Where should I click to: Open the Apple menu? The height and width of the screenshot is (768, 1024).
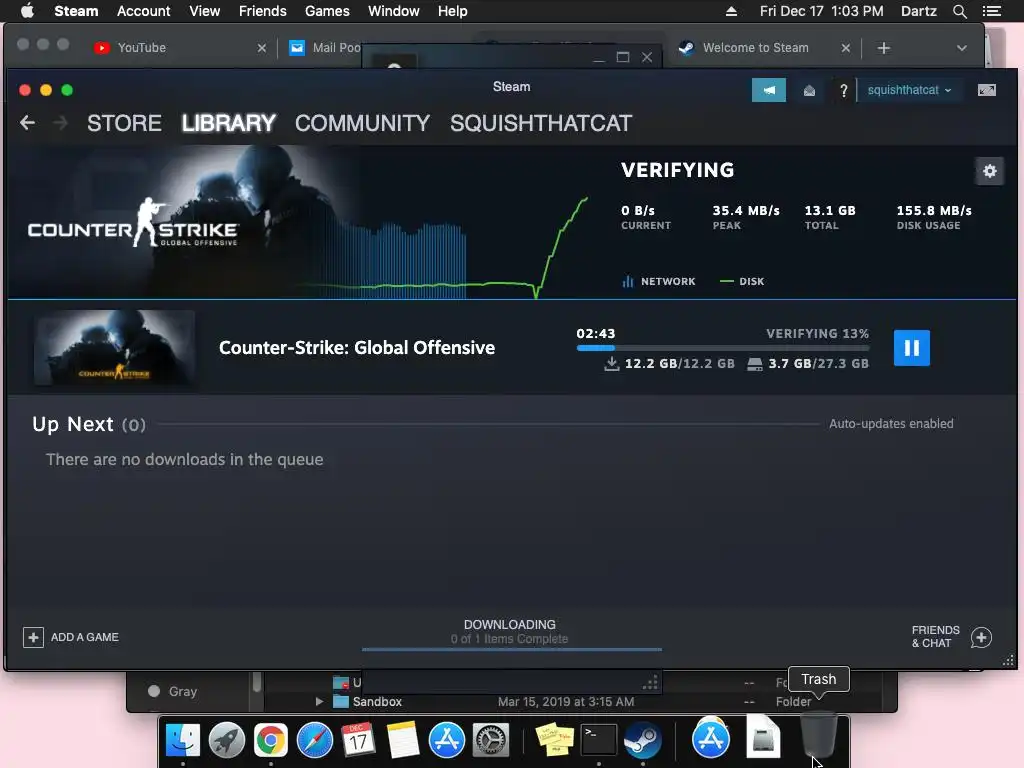click(27, 11)
